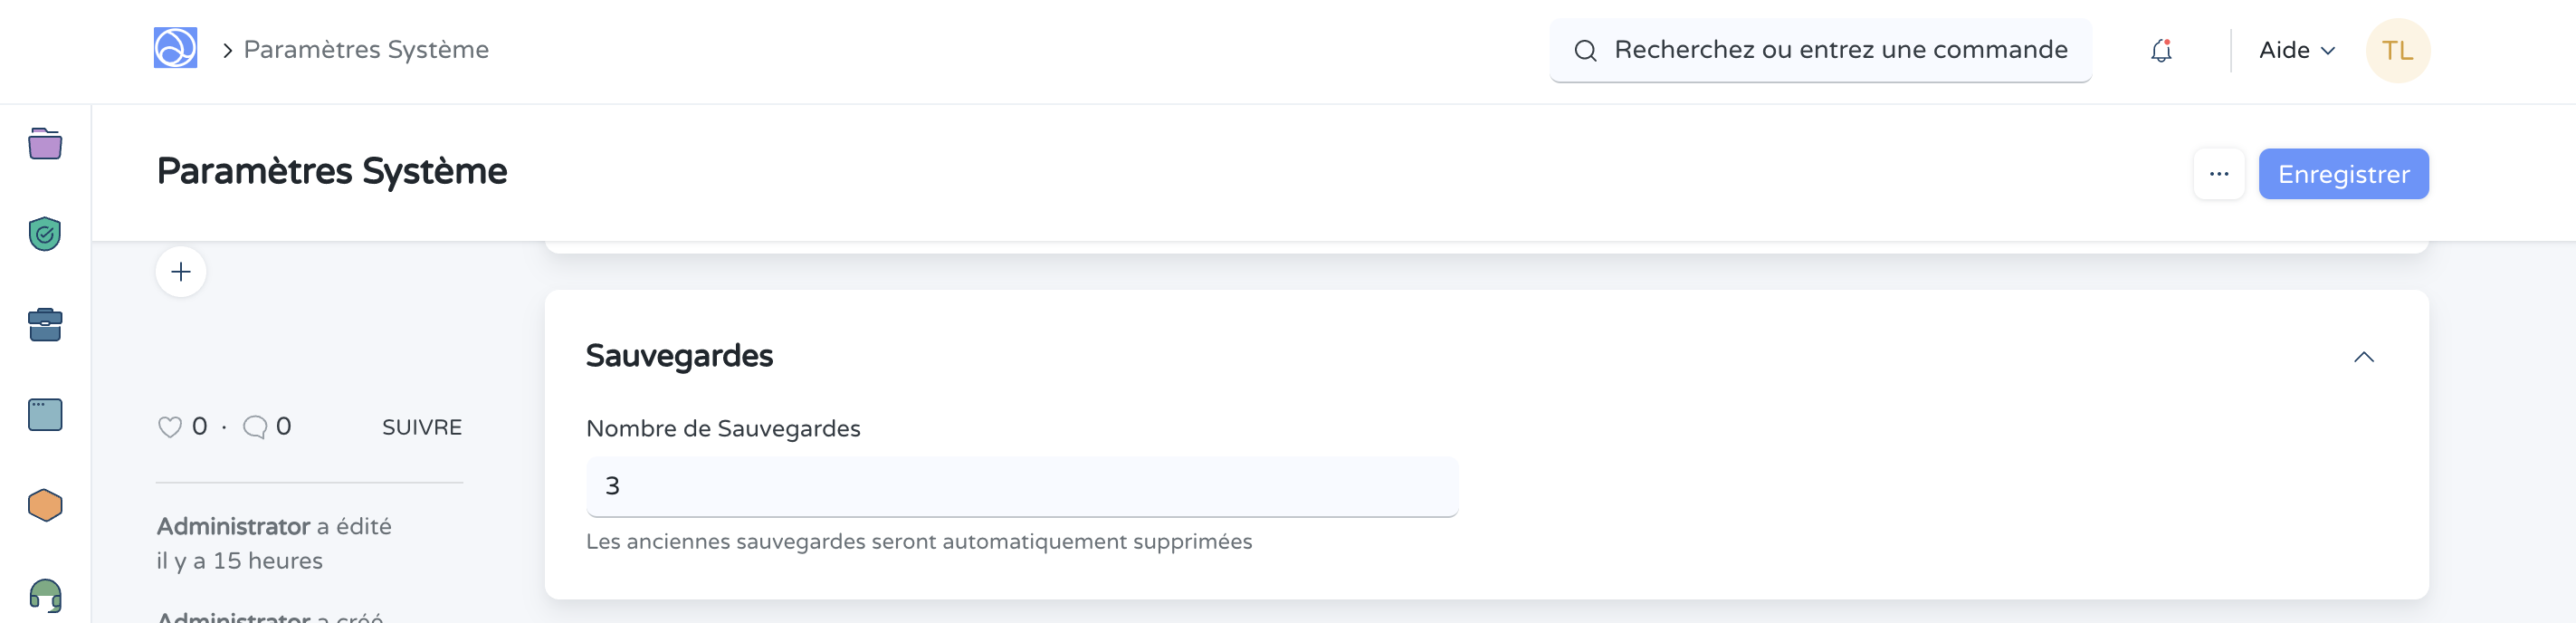
Task: Add a new workspace with the plus button
Action: point(181,271)
